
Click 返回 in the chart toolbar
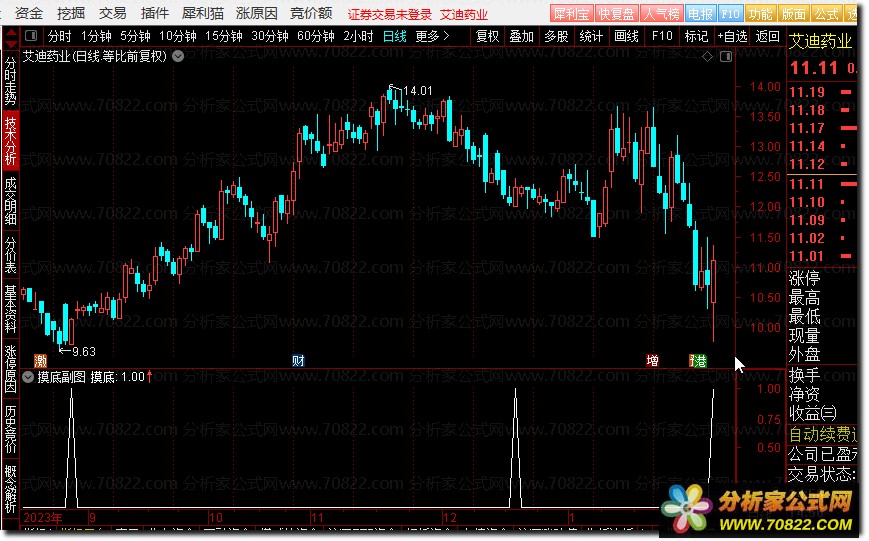[767, 37]
